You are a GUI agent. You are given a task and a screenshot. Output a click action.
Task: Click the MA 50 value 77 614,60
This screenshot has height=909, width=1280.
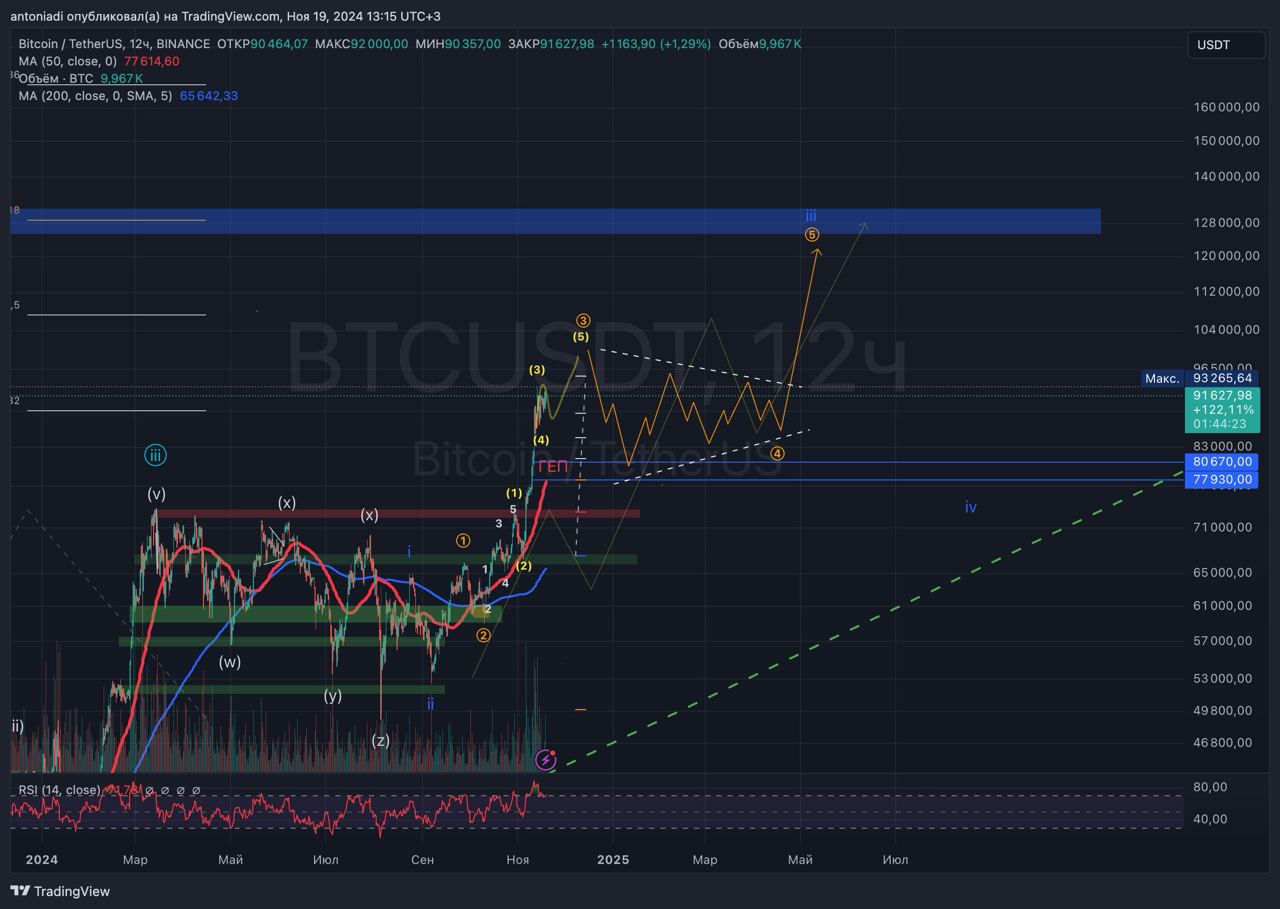(x=152, y=61)
